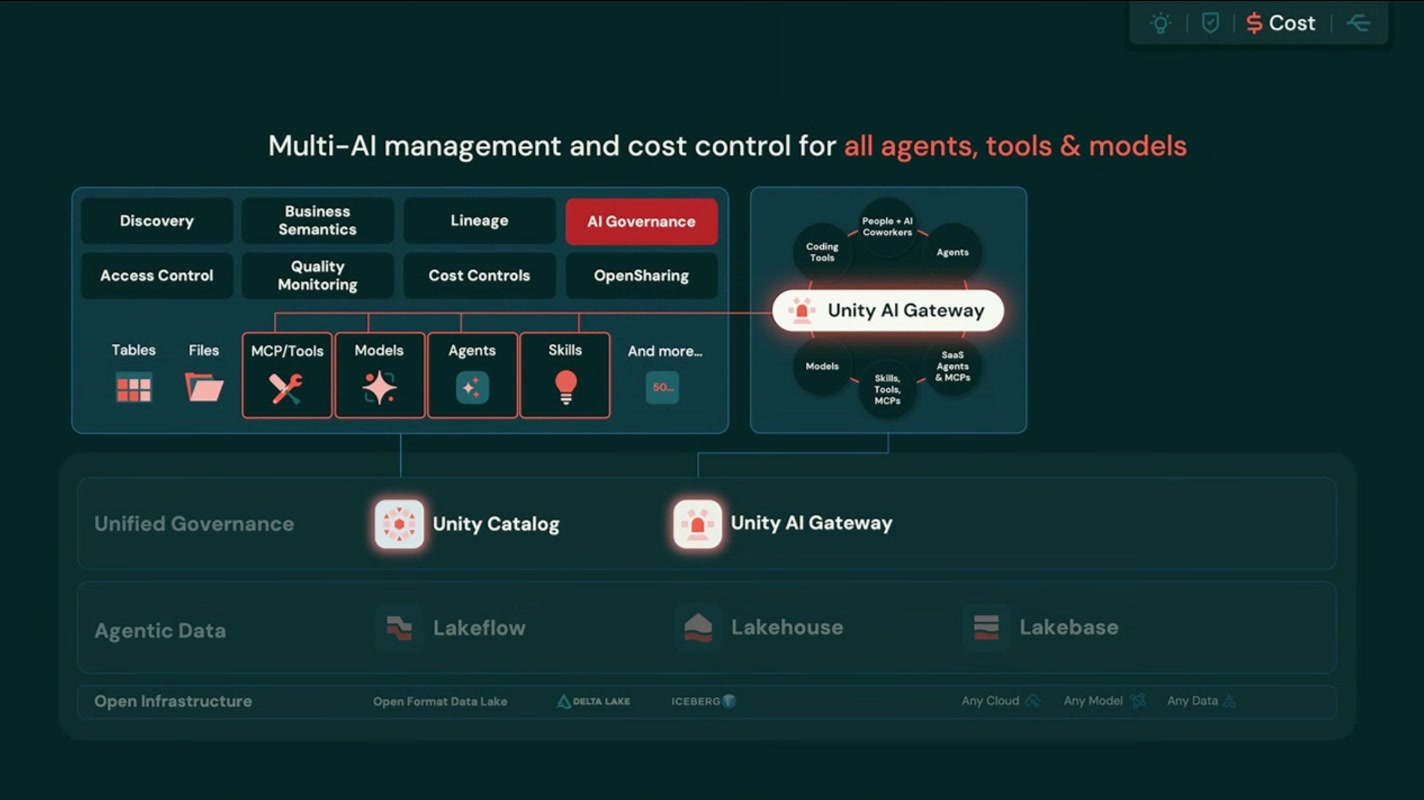
Task: Click the Any Data icon
Action: tap(1230, 701)
